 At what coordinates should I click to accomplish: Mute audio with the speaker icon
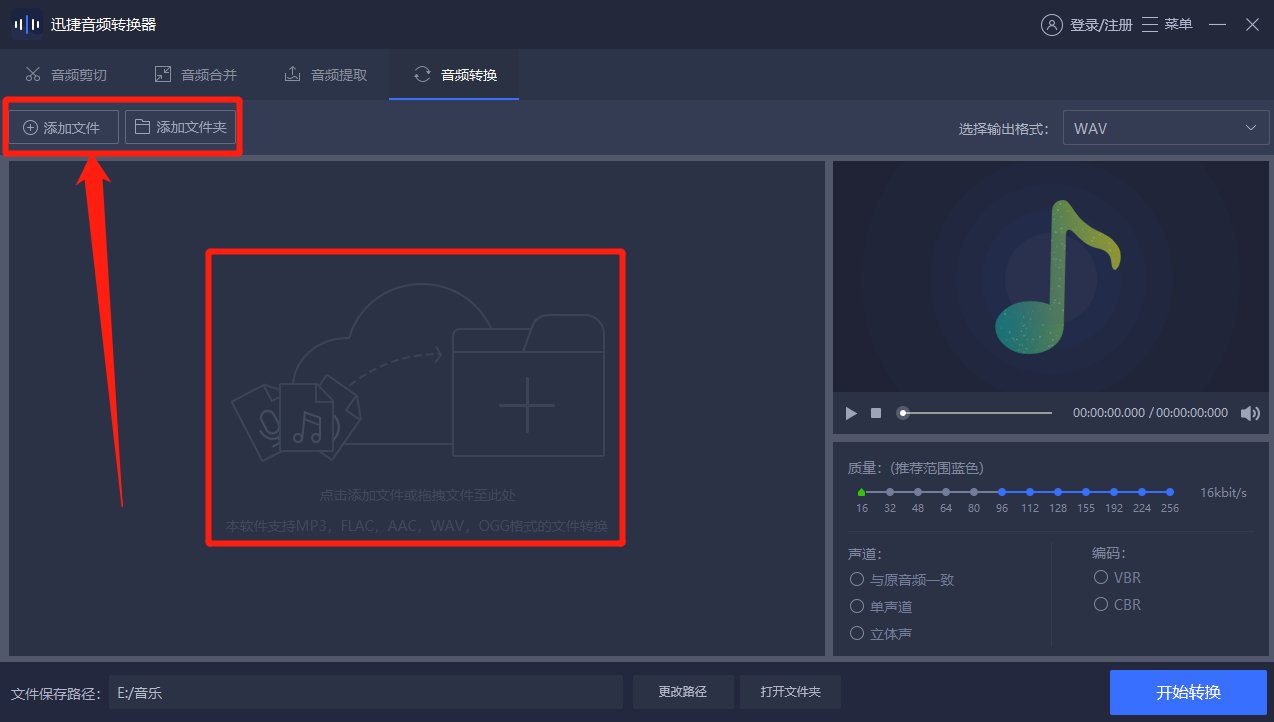1250,412
